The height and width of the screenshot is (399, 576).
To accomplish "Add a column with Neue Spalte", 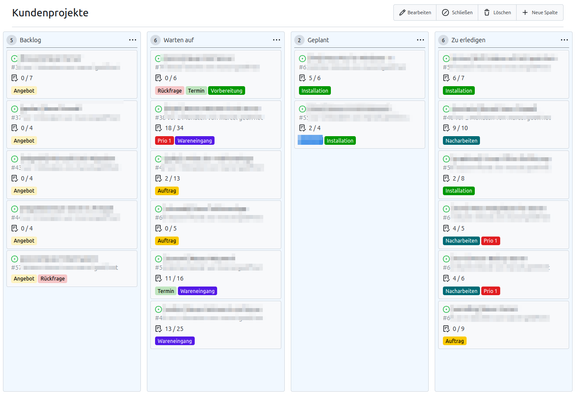I will click(x=540, y=12).
